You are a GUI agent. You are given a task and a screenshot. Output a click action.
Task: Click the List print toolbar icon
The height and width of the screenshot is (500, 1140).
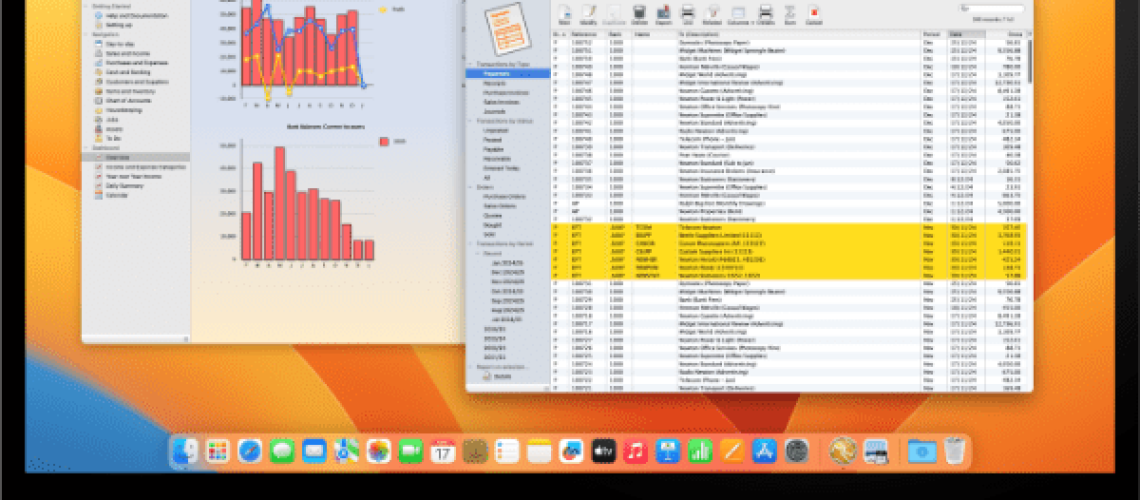[687, 14]
